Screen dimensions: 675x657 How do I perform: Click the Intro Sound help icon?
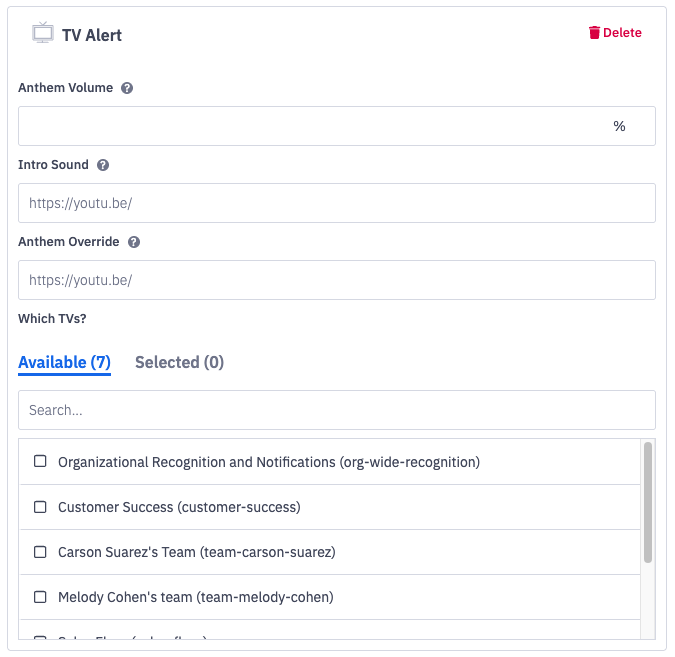coord(103,165)
